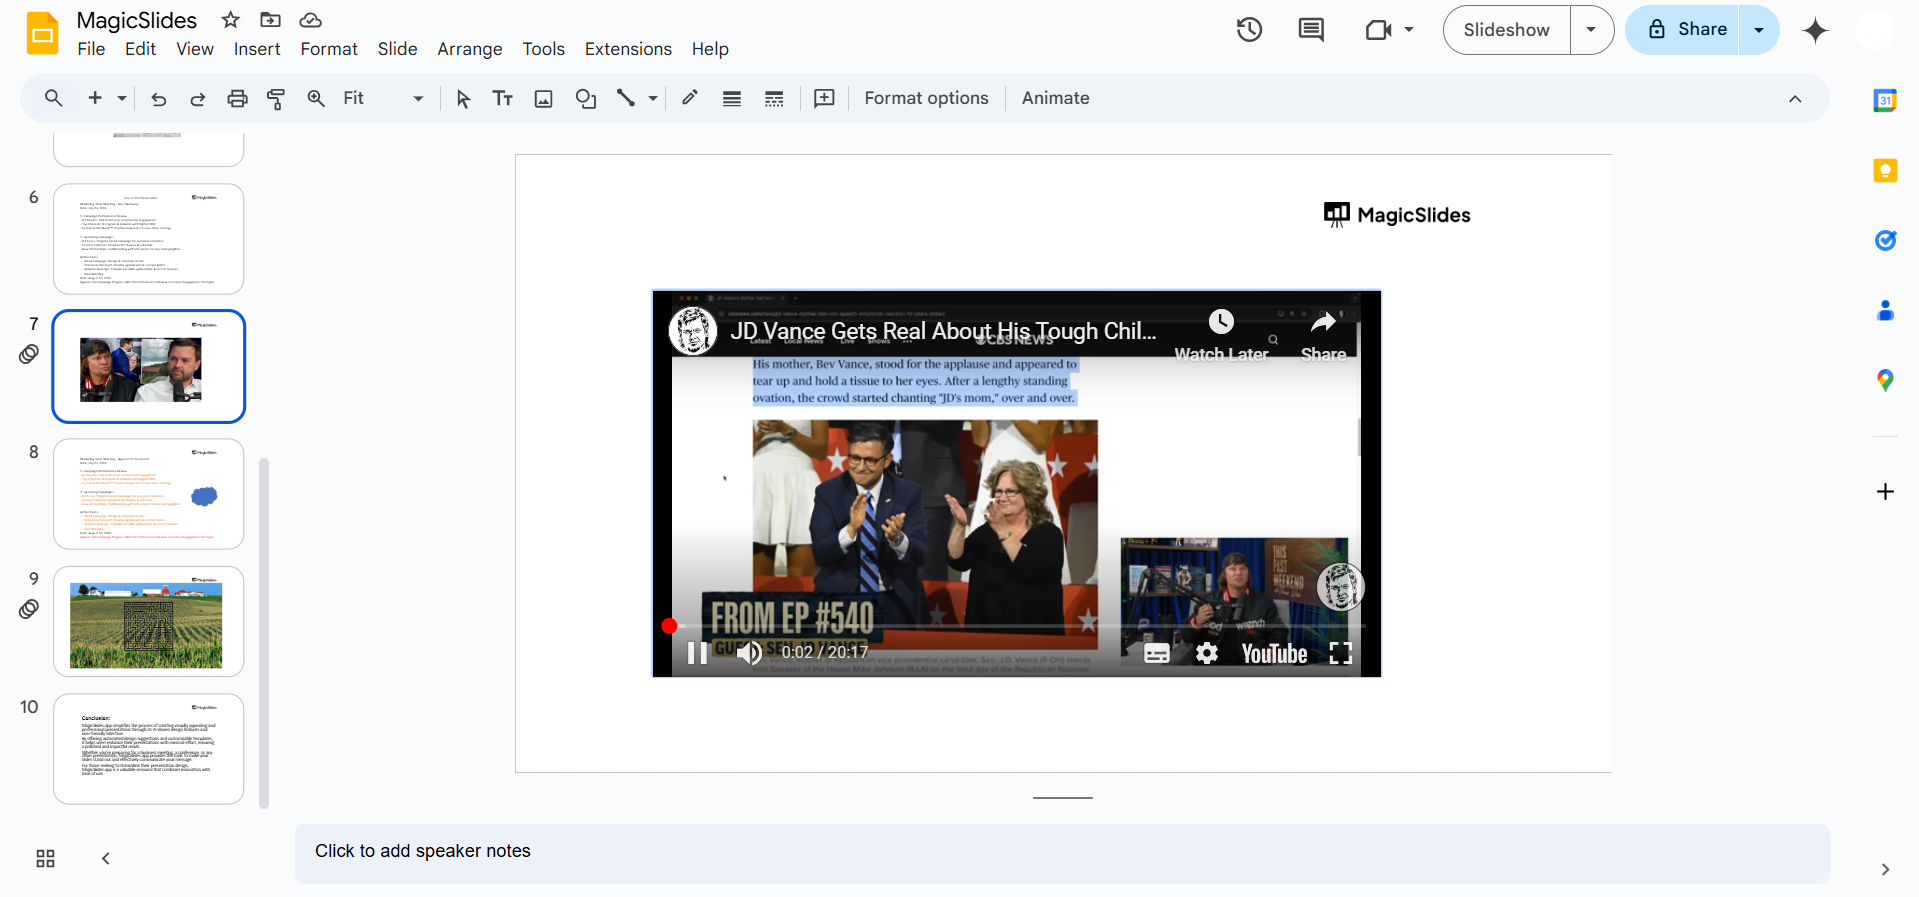Image resolution: width=1919 pixels, height=897 pixels.
Task: Click the red video progress scrubber
Action: (x=669, y=626)
